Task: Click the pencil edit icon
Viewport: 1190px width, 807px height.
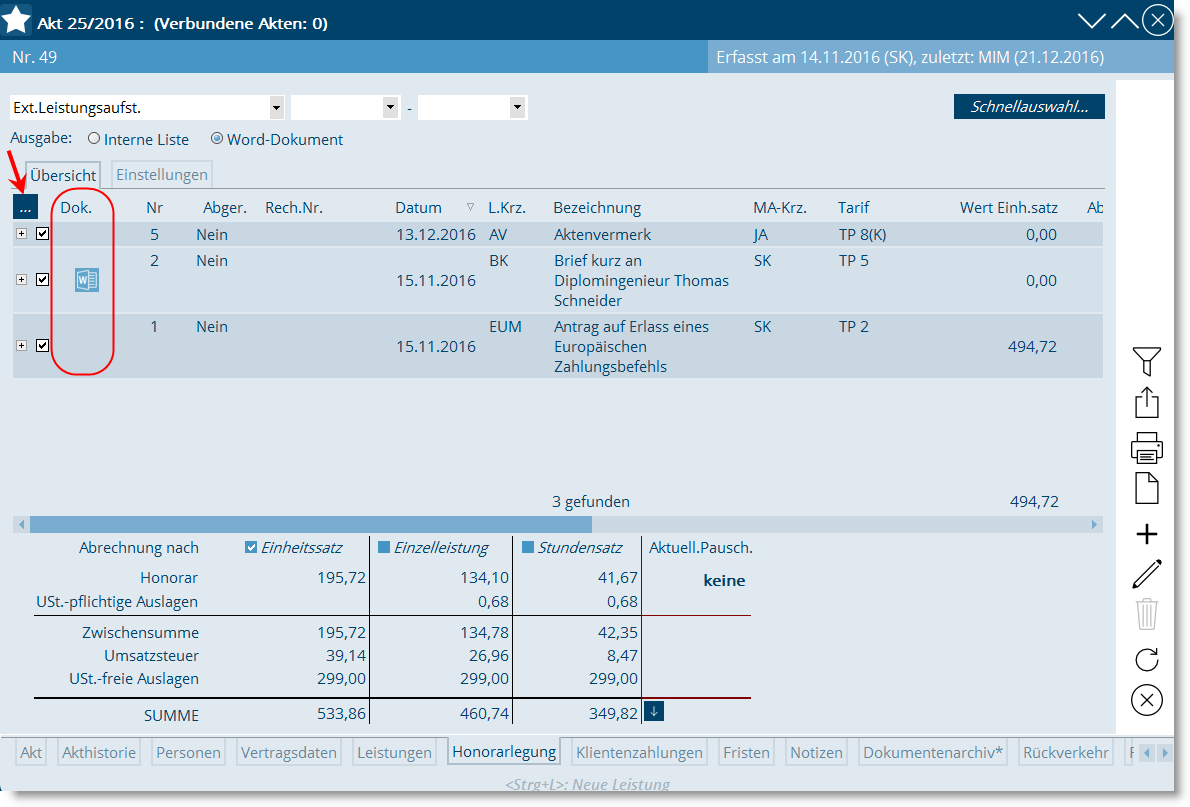Action: [x=1147, y=574]
